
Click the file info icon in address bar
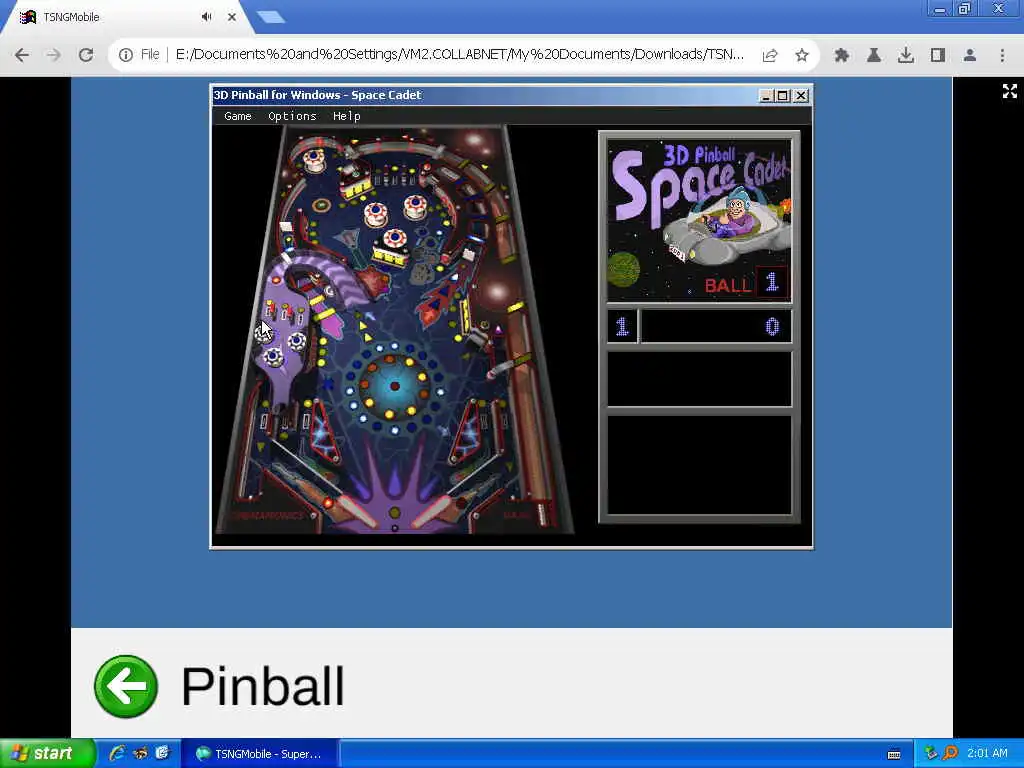[126, 56]
